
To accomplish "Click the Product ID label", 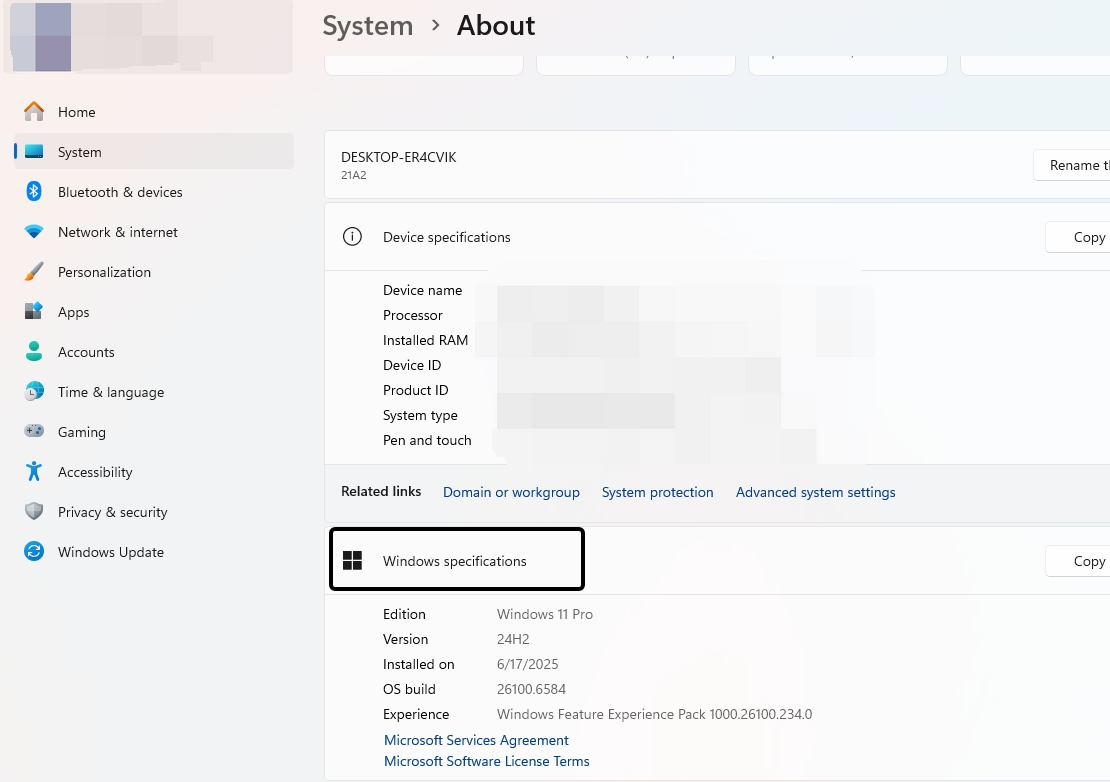I will tap(416, 390).
